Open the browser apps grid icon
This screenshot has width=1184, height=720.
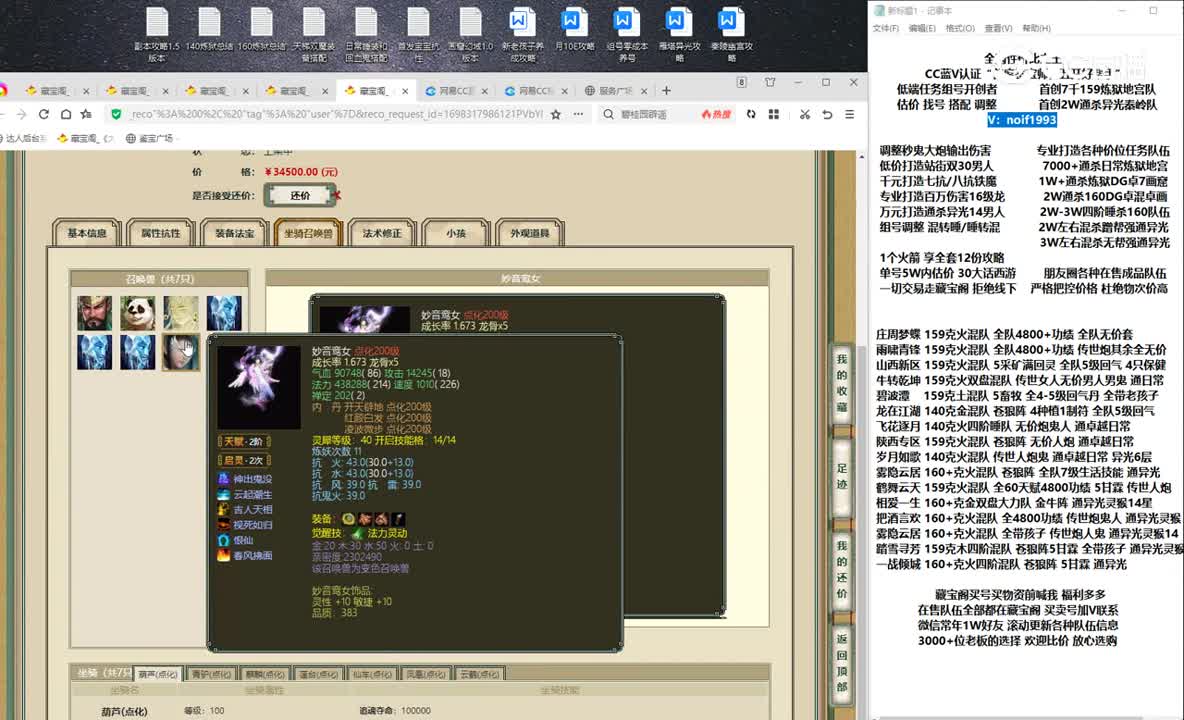pyautogui.click(x=773, y=114)
